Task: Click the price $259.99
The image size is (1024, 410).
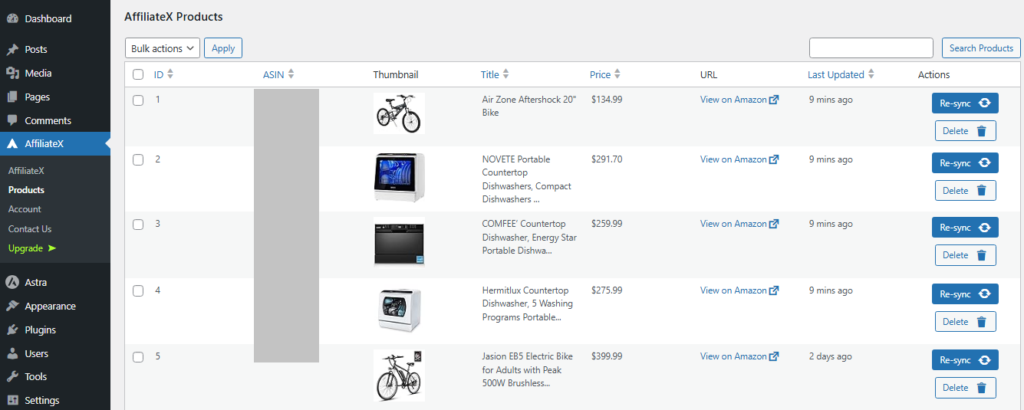Action: click(607, 224)
